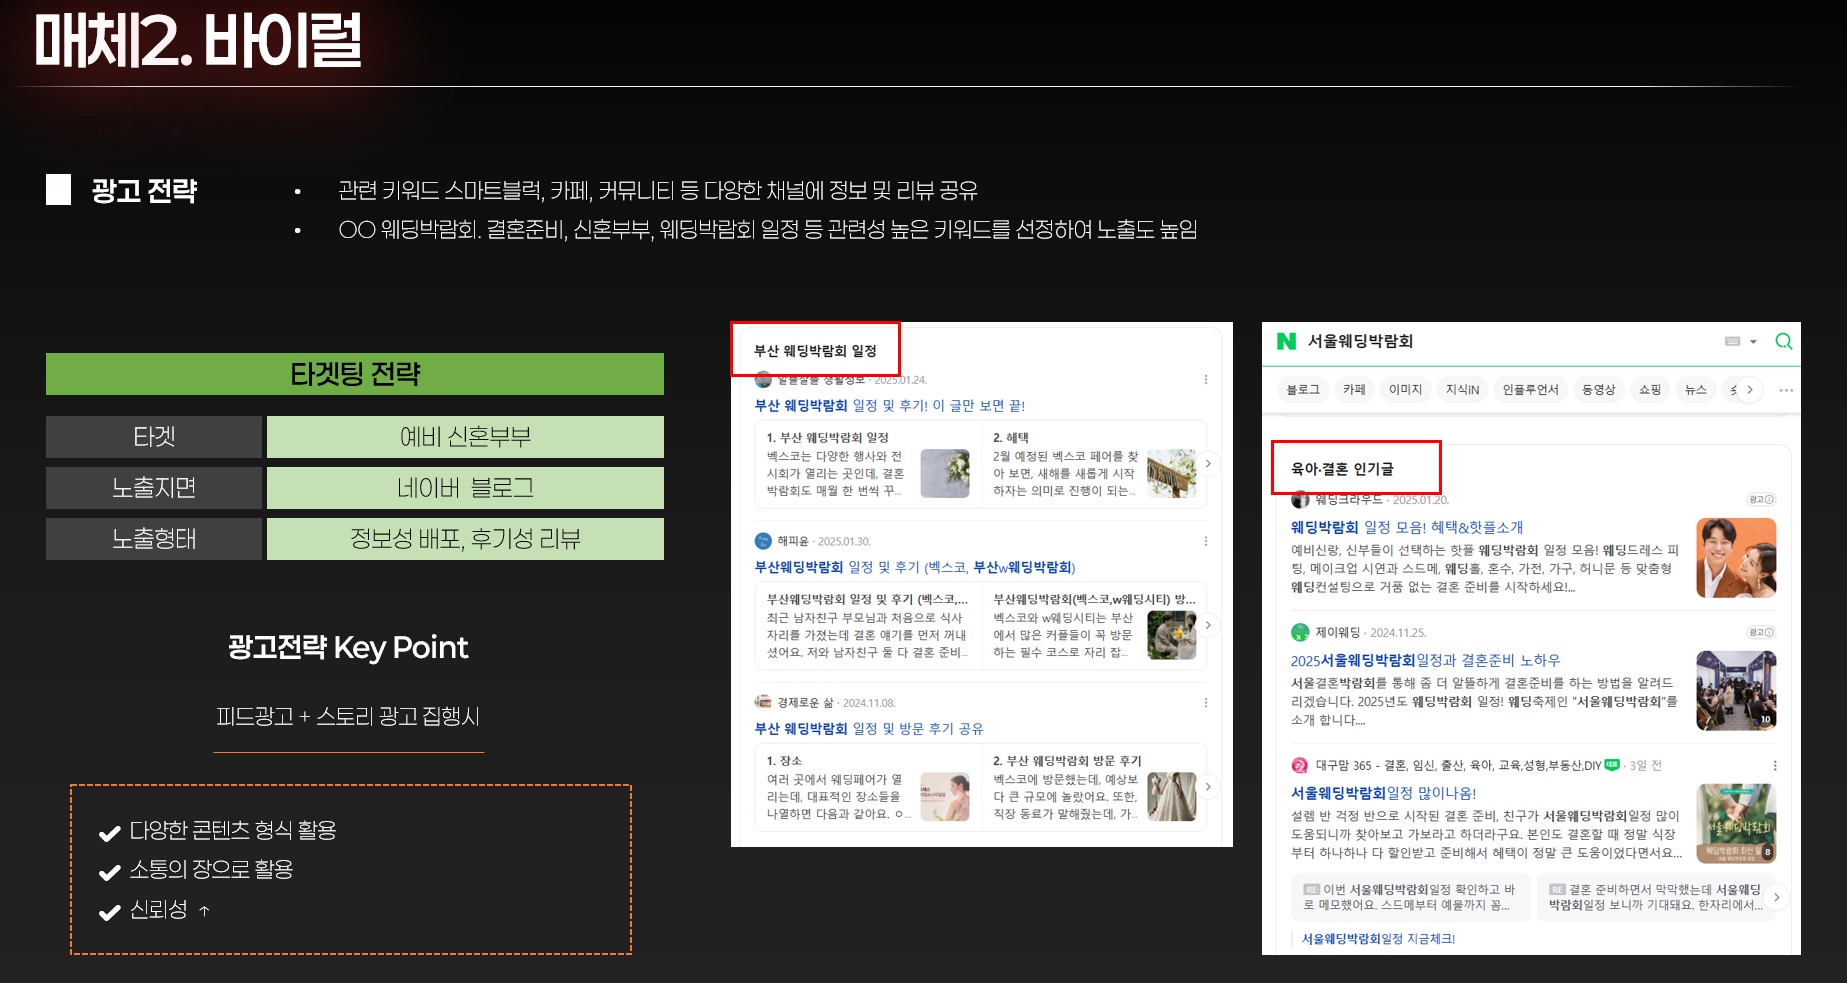1847x983 pixels.
Task: Open options menu for the 2025.01.24 post
Action: pyautogui.click(x=1205, y=380)
